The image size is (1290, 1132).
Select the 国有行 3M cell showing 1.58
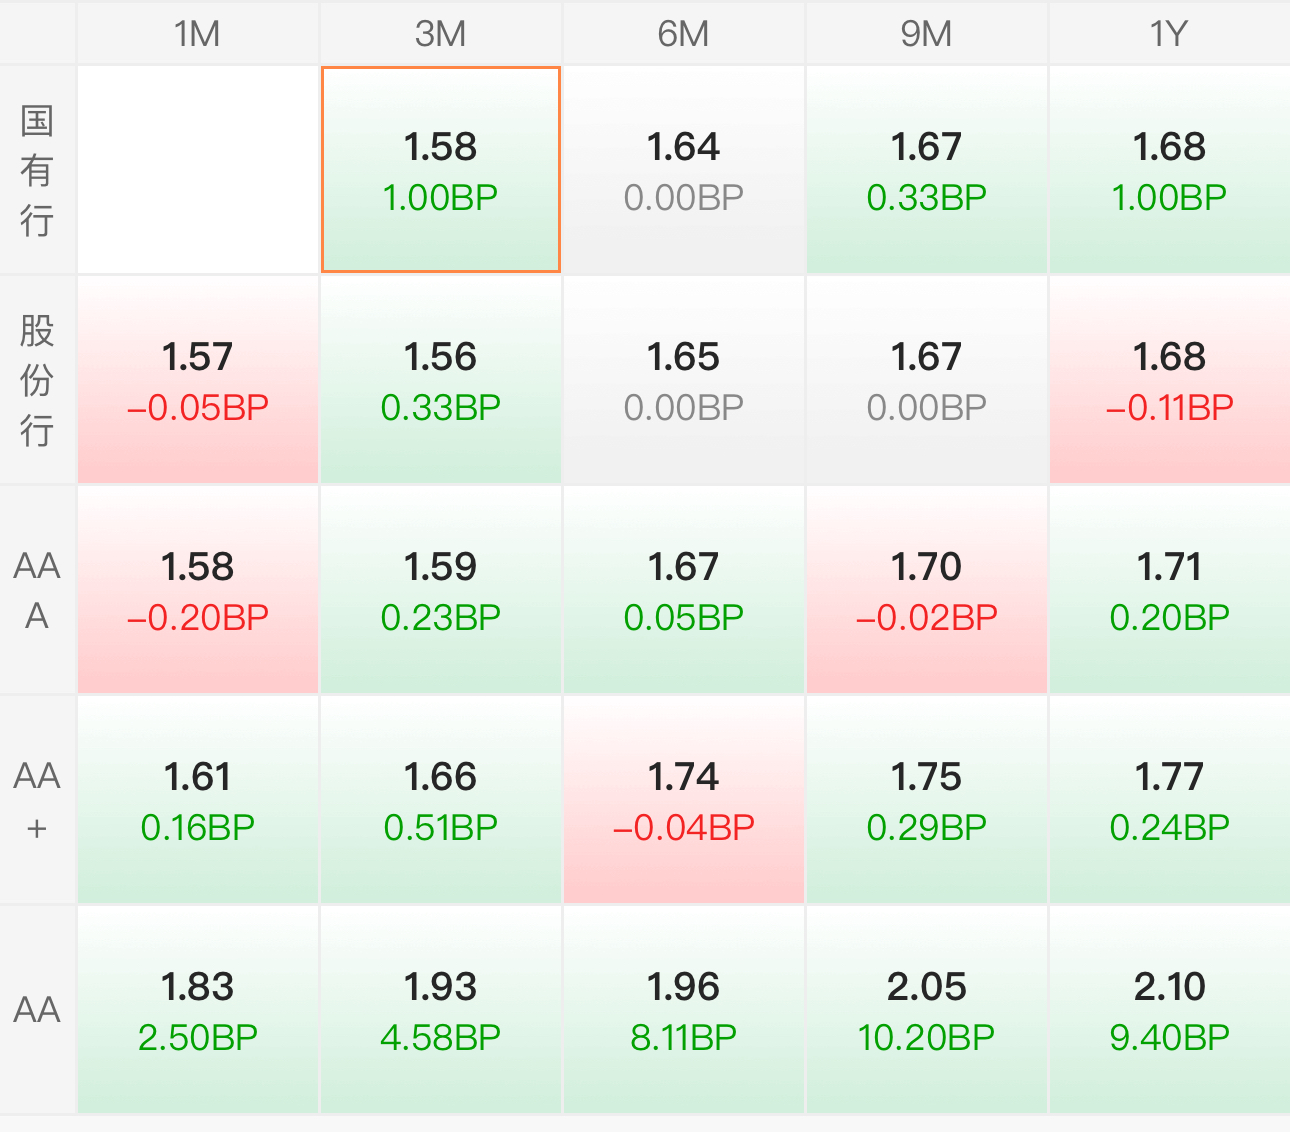click(x=441, y=170)
